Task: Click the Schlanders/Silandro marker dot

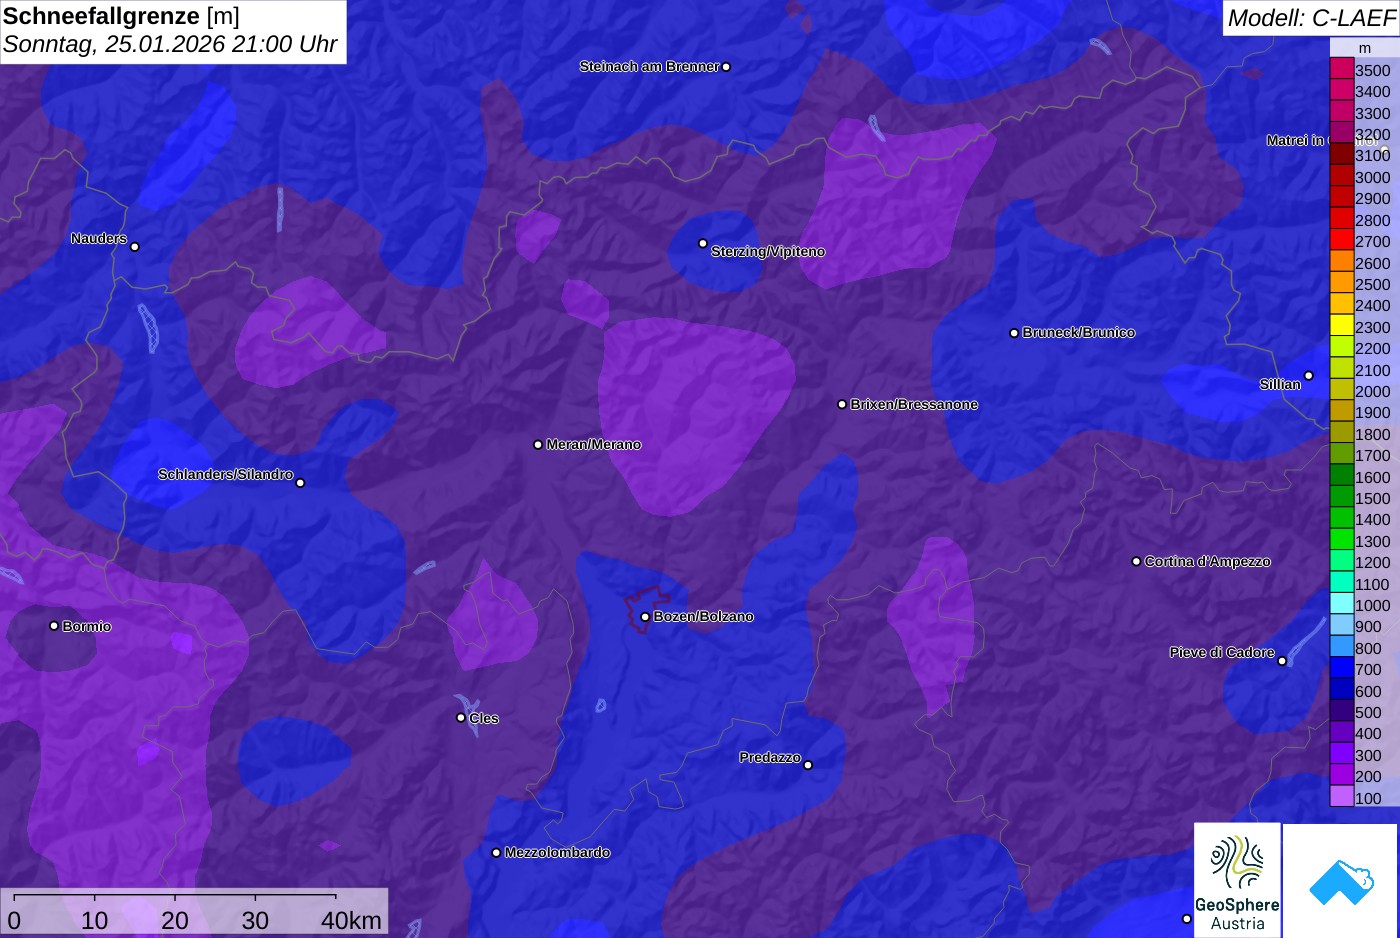Action: tap(300, 483)
